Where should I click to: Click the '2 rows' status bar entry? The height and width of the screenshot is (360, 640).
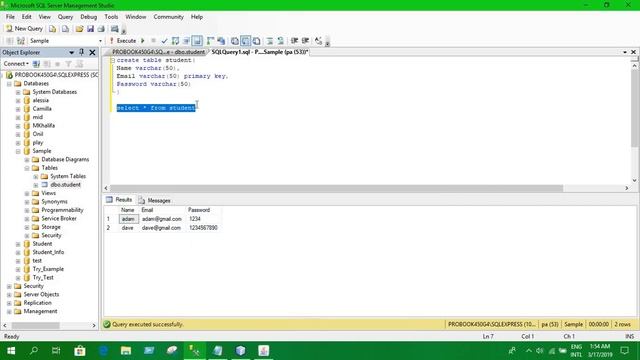tap(622, 324)
